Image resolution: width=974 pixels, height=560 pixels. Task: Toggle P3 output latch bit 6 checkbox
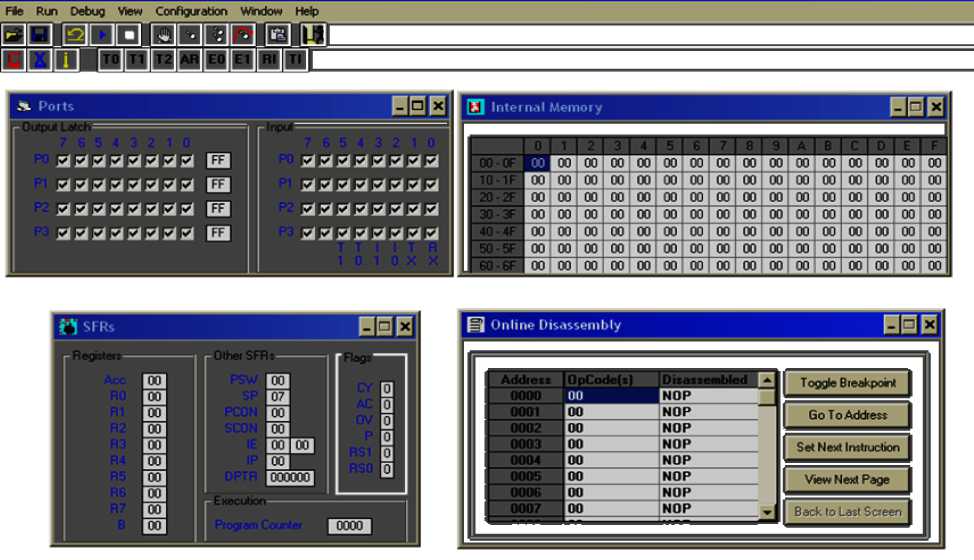click(x=81, y=233)
